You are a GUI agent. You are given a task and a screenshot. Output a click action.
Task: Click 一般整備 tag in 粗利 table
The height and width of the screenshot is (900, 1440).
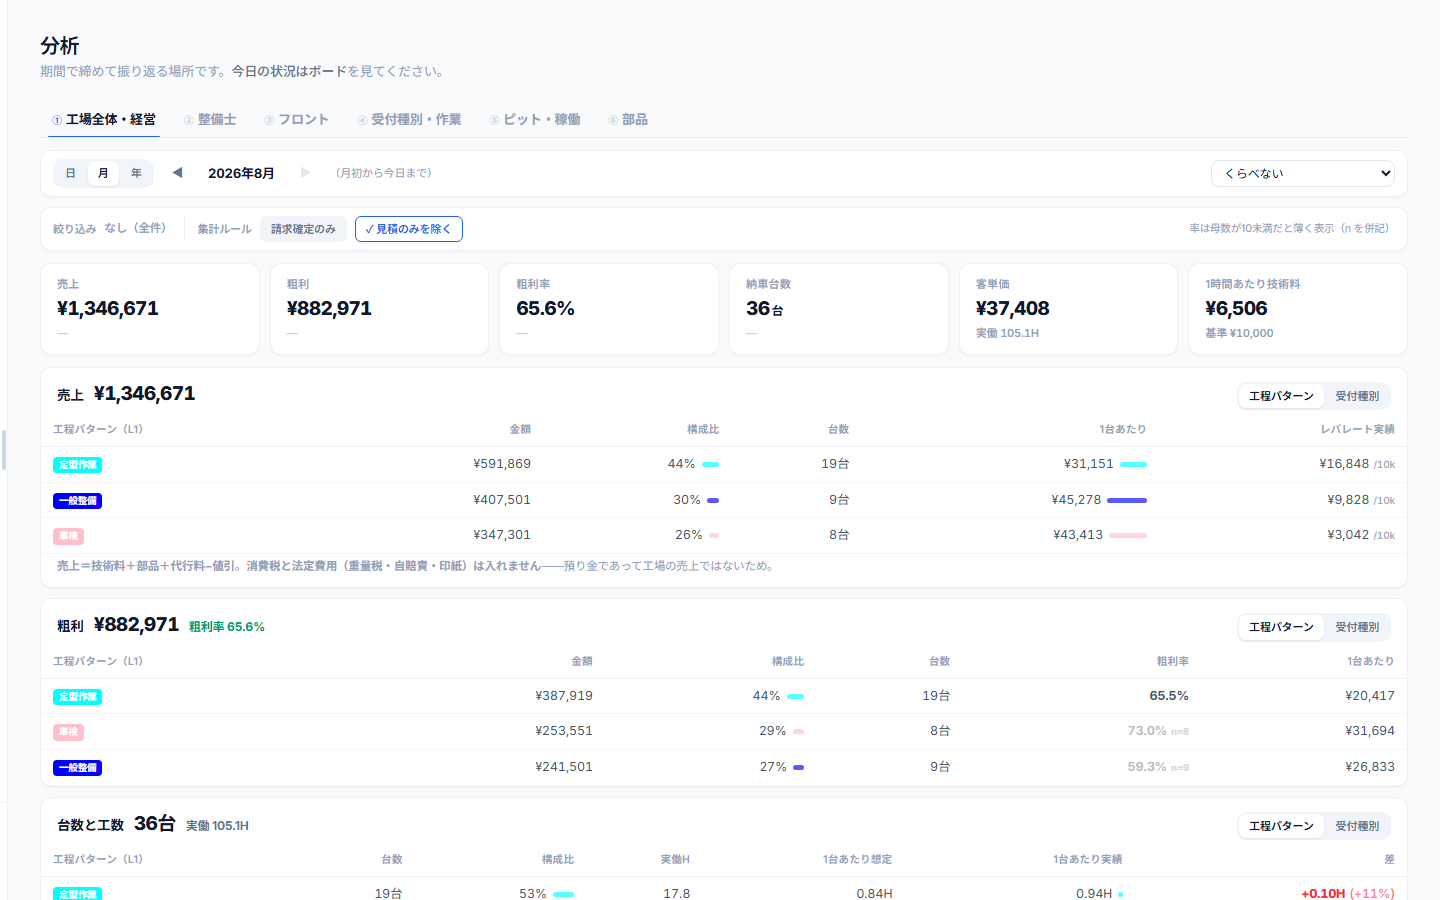[x=77, y=768]
